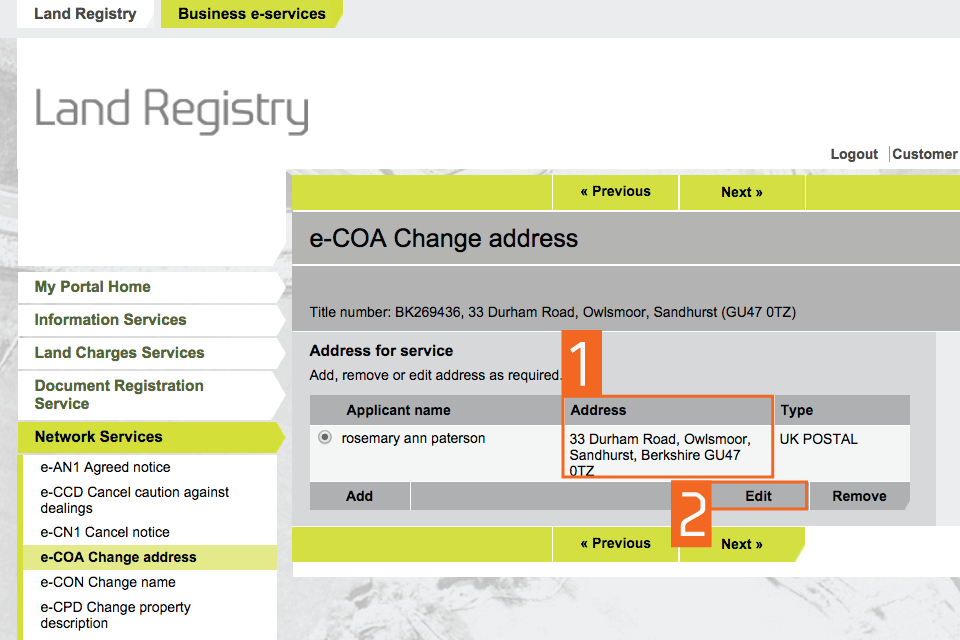Screen dimensions: 960x640
Task: Collapse the Network Services section
Action: pyautogui.click(x=98, y=437)
